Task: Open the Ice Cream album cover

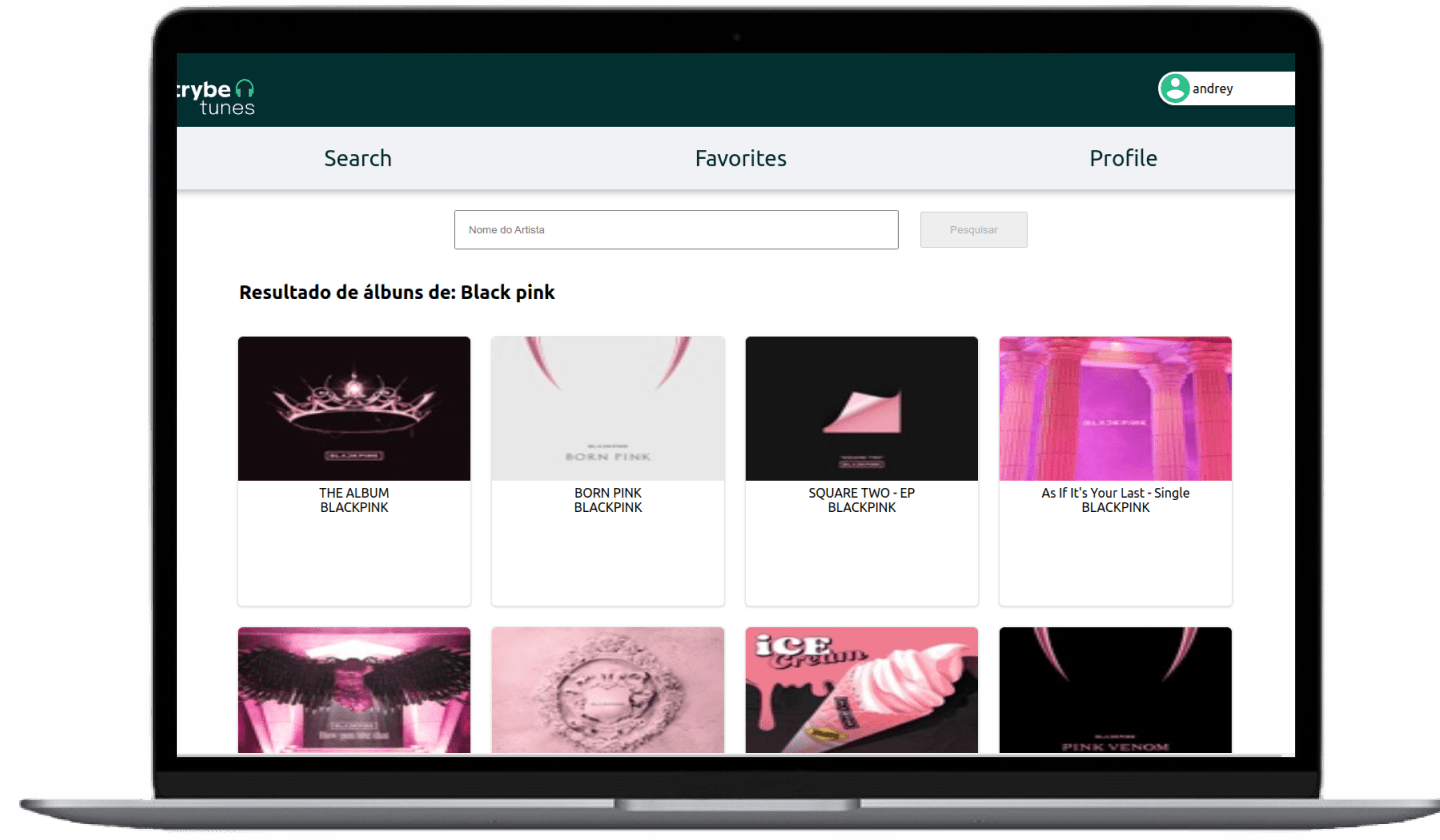Action: 862,690
